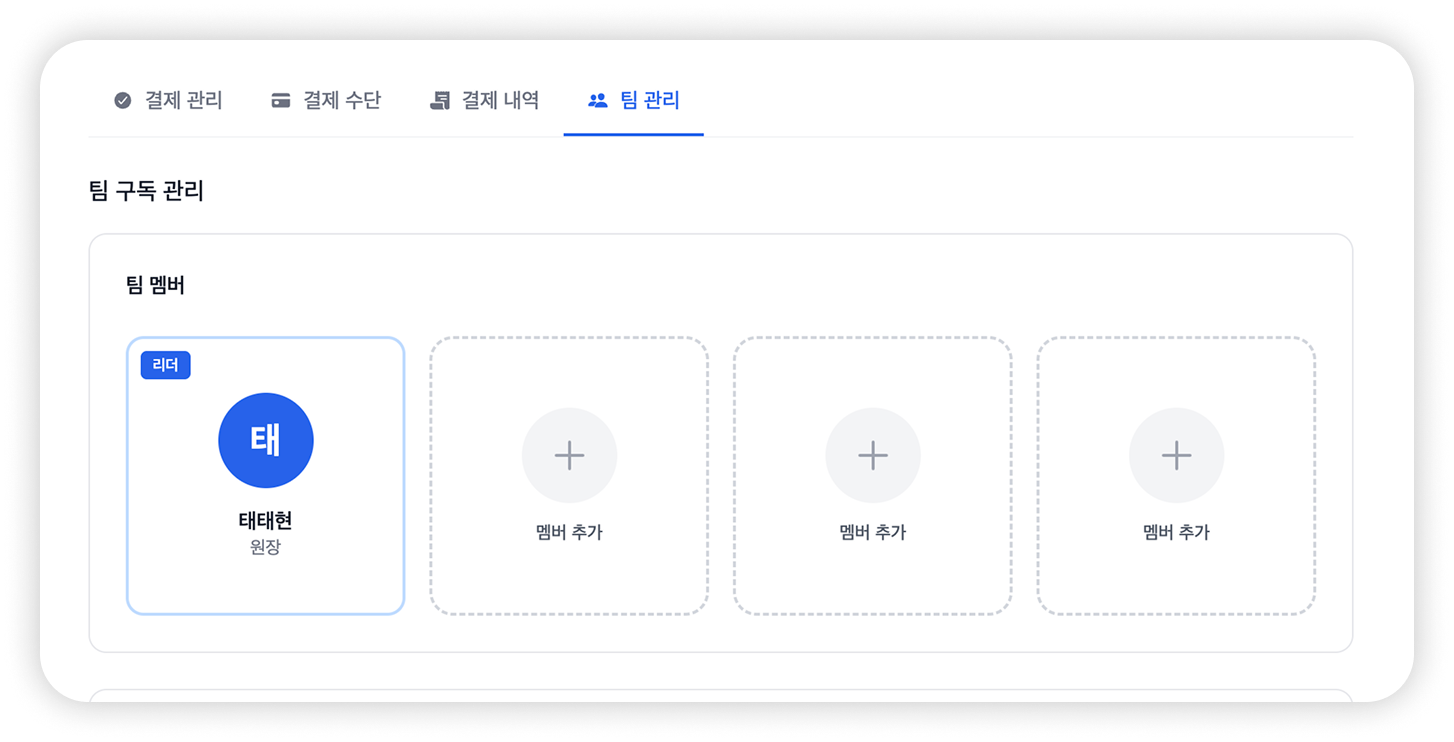Click the 리더 badge on the leader card
This screenshot has height=742, width=1454.
(x=166, y=365)
